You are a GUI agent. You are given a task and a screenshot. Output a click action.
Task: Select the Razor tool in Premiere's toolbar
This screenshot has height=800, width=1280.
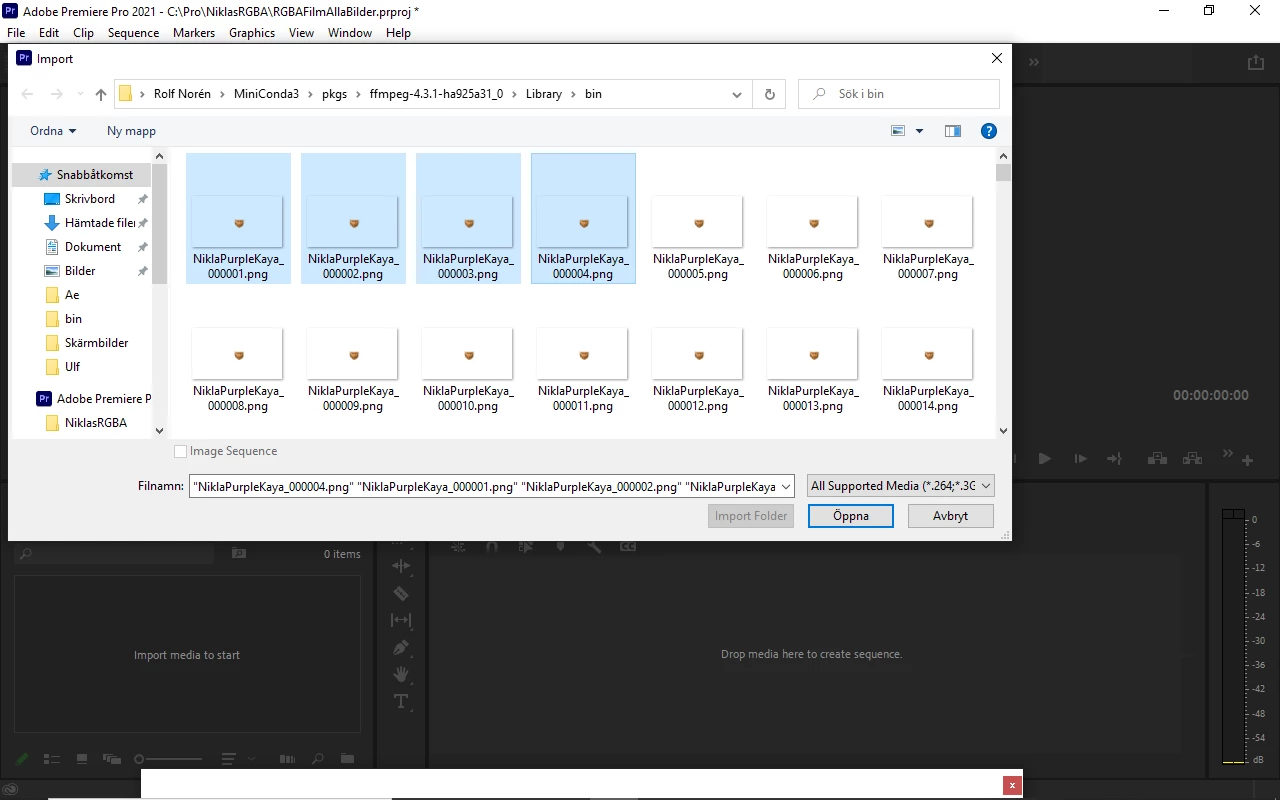click(400, 593)
